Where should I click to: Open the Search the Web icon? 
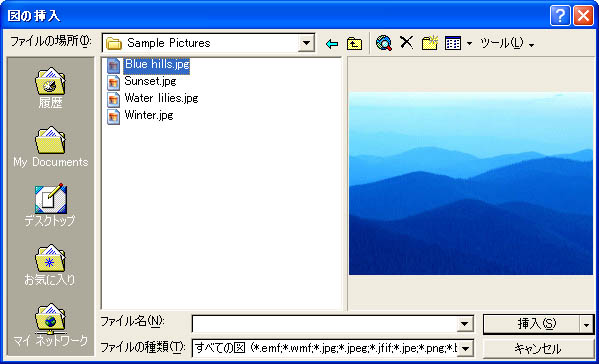click(384, 43)
